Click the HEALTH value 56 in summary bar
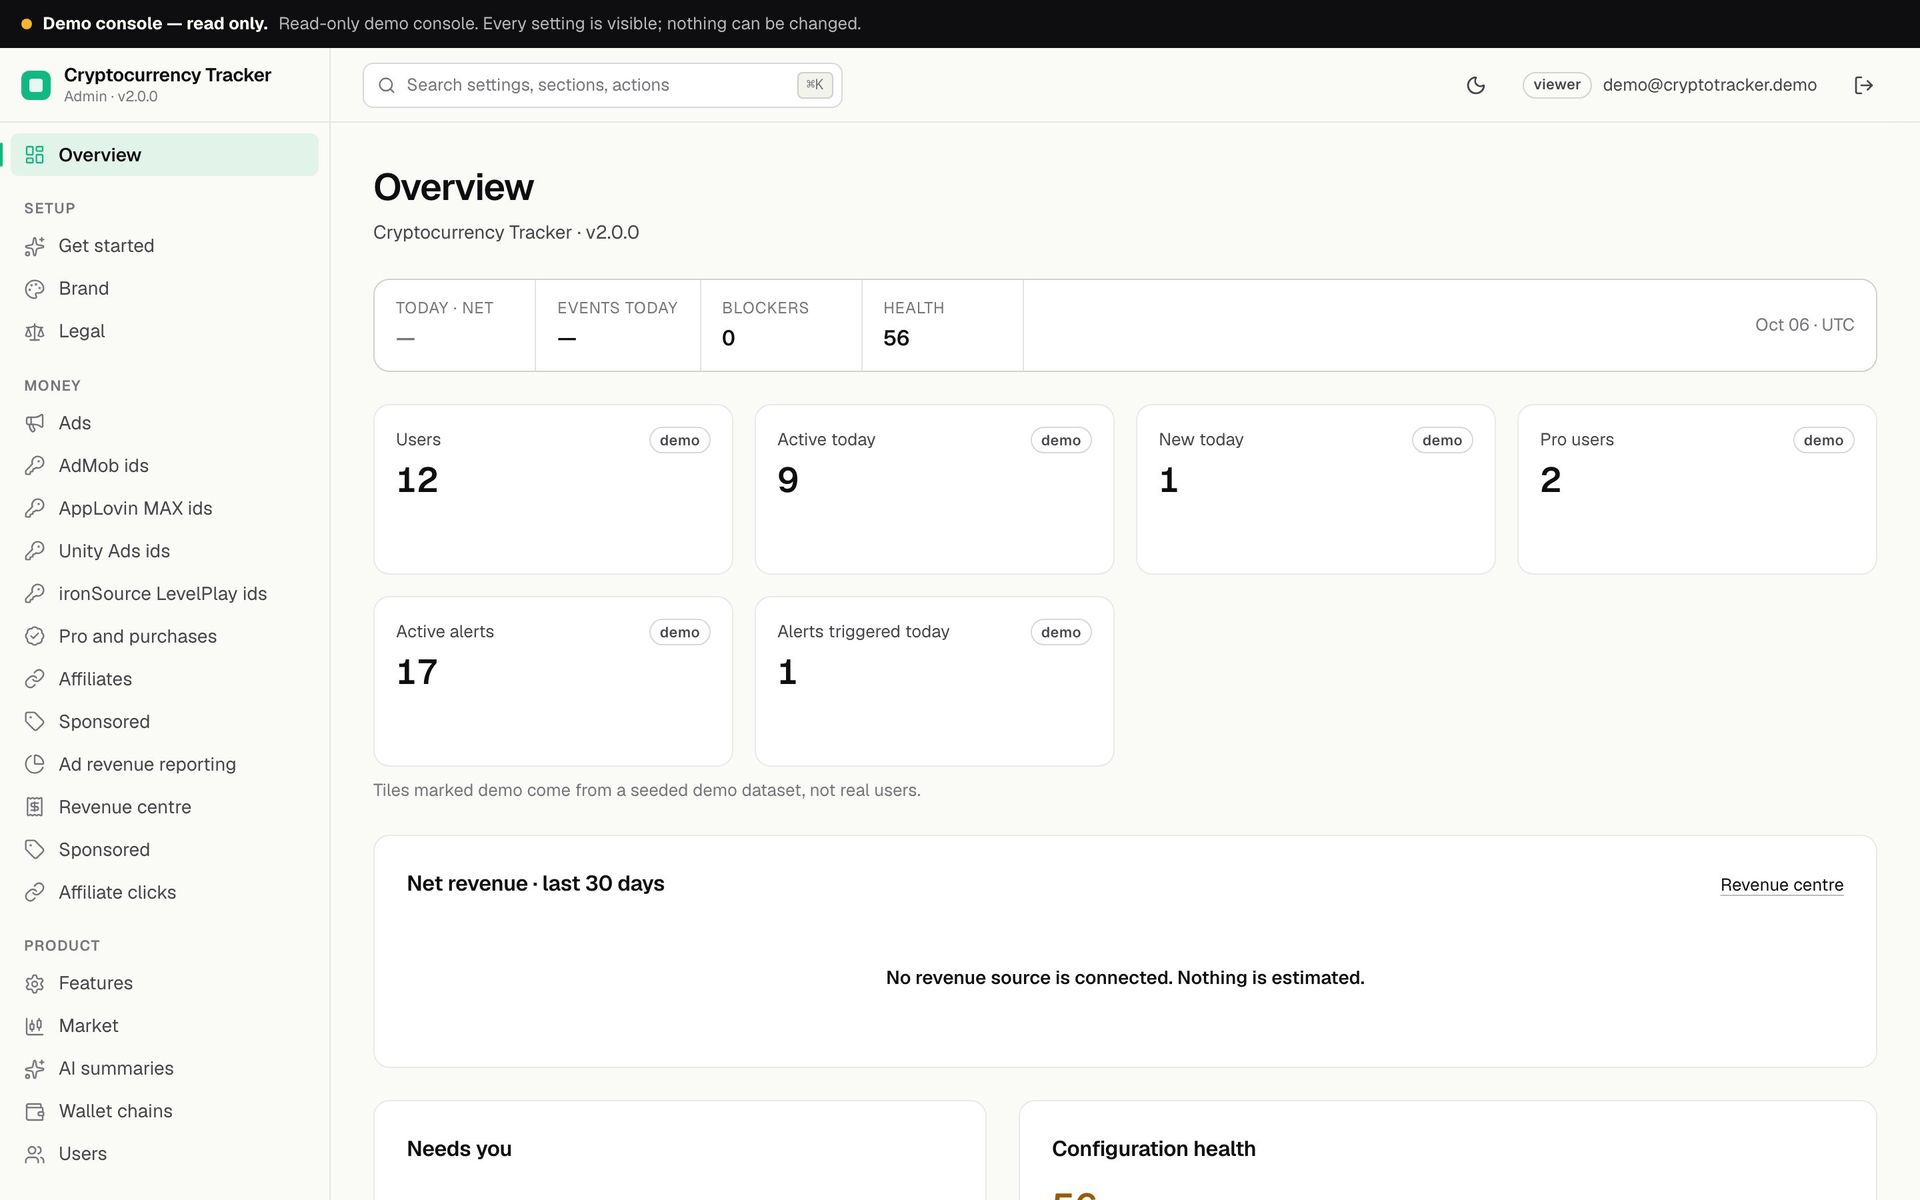The height and width of the screenshot is (1200, 1920). coord(896,338)
